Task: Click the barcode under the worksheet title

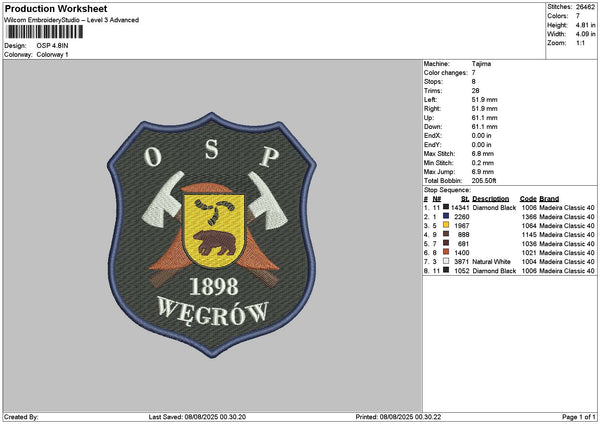Action: (45, 32)
